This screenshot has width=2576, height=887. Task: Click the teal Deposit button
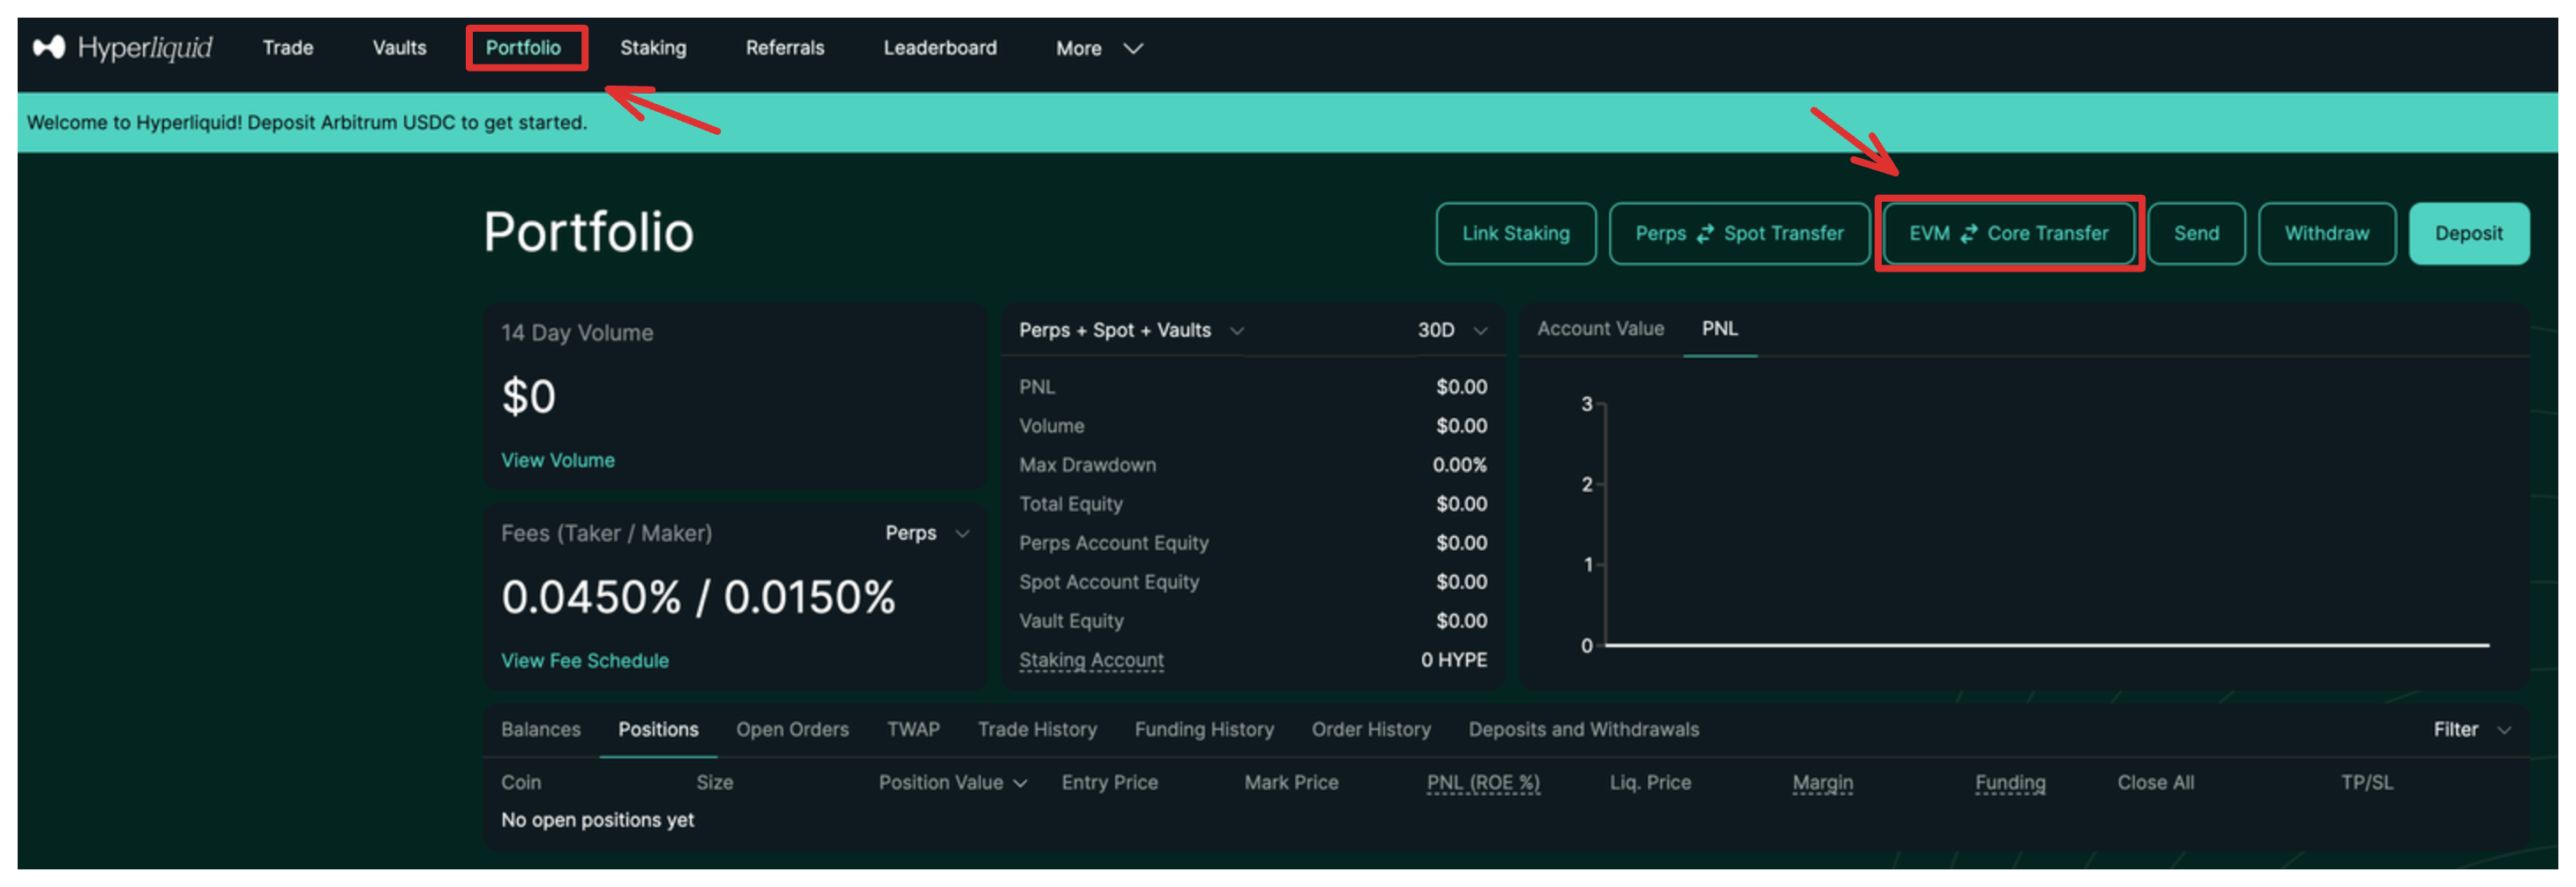[x=2467, y=233]
